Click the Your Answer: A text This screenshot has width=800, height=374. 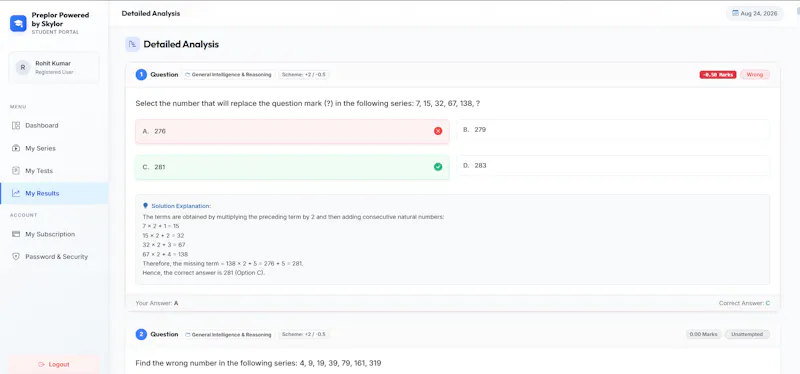157,303
